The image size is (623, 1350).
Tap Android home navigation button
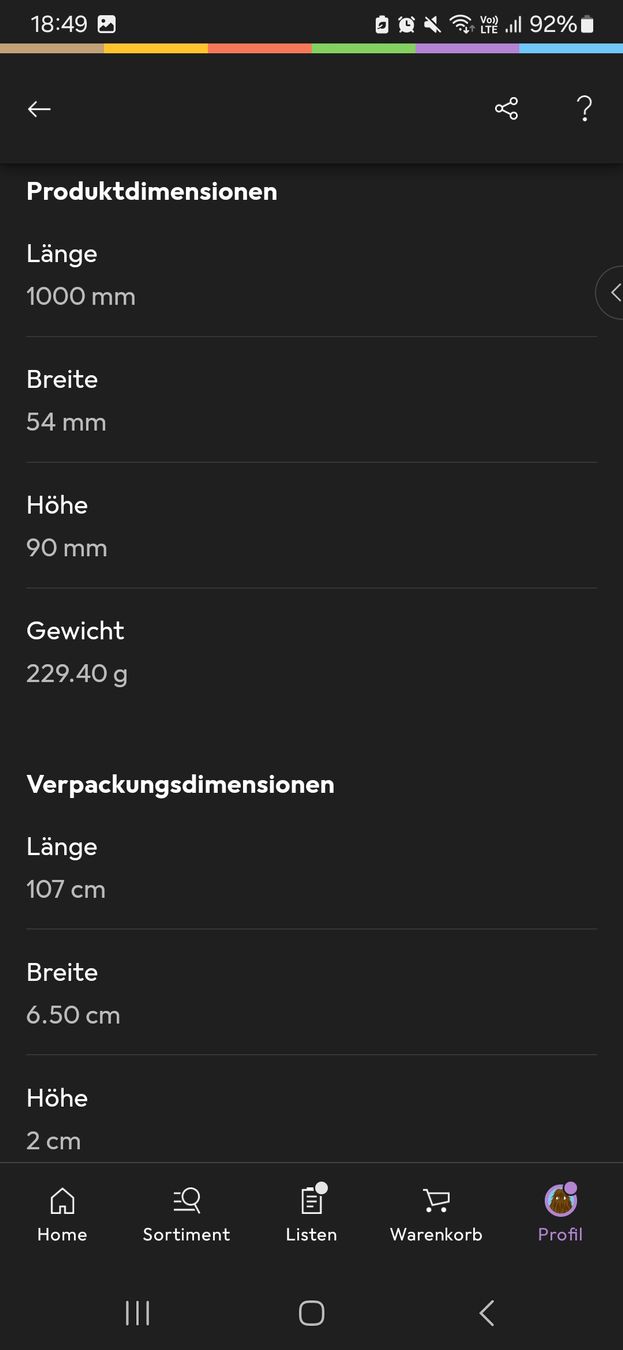point(311,1313)
